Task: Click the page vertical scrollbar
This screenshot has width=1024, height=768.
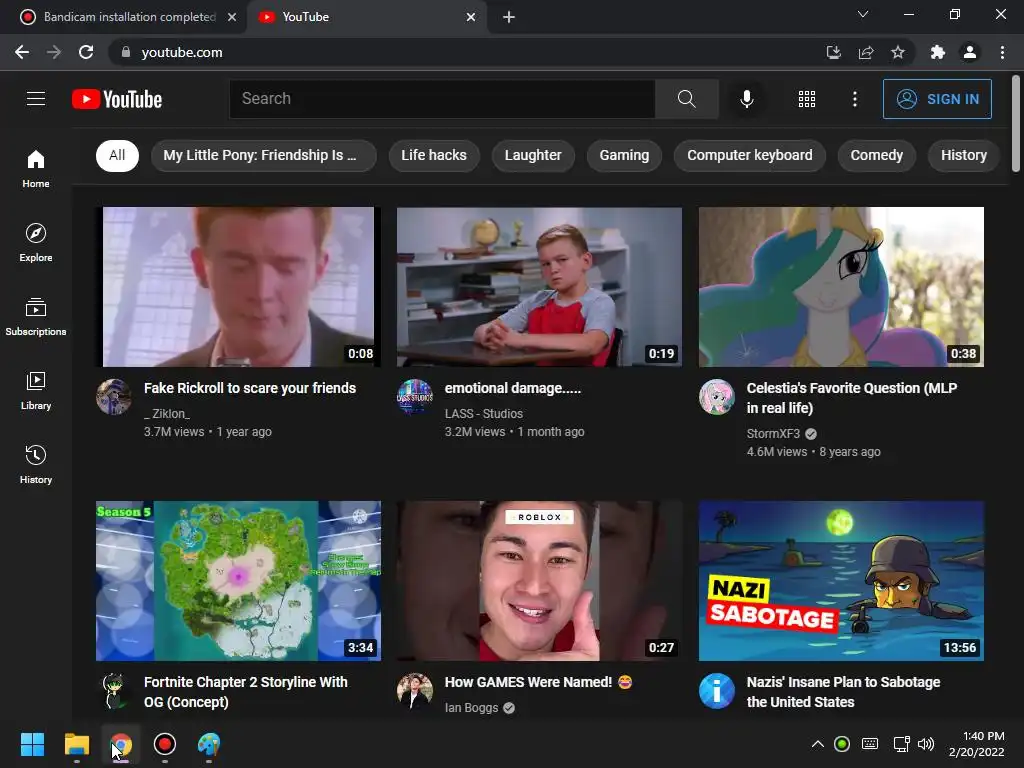Action: [1016, 124]
